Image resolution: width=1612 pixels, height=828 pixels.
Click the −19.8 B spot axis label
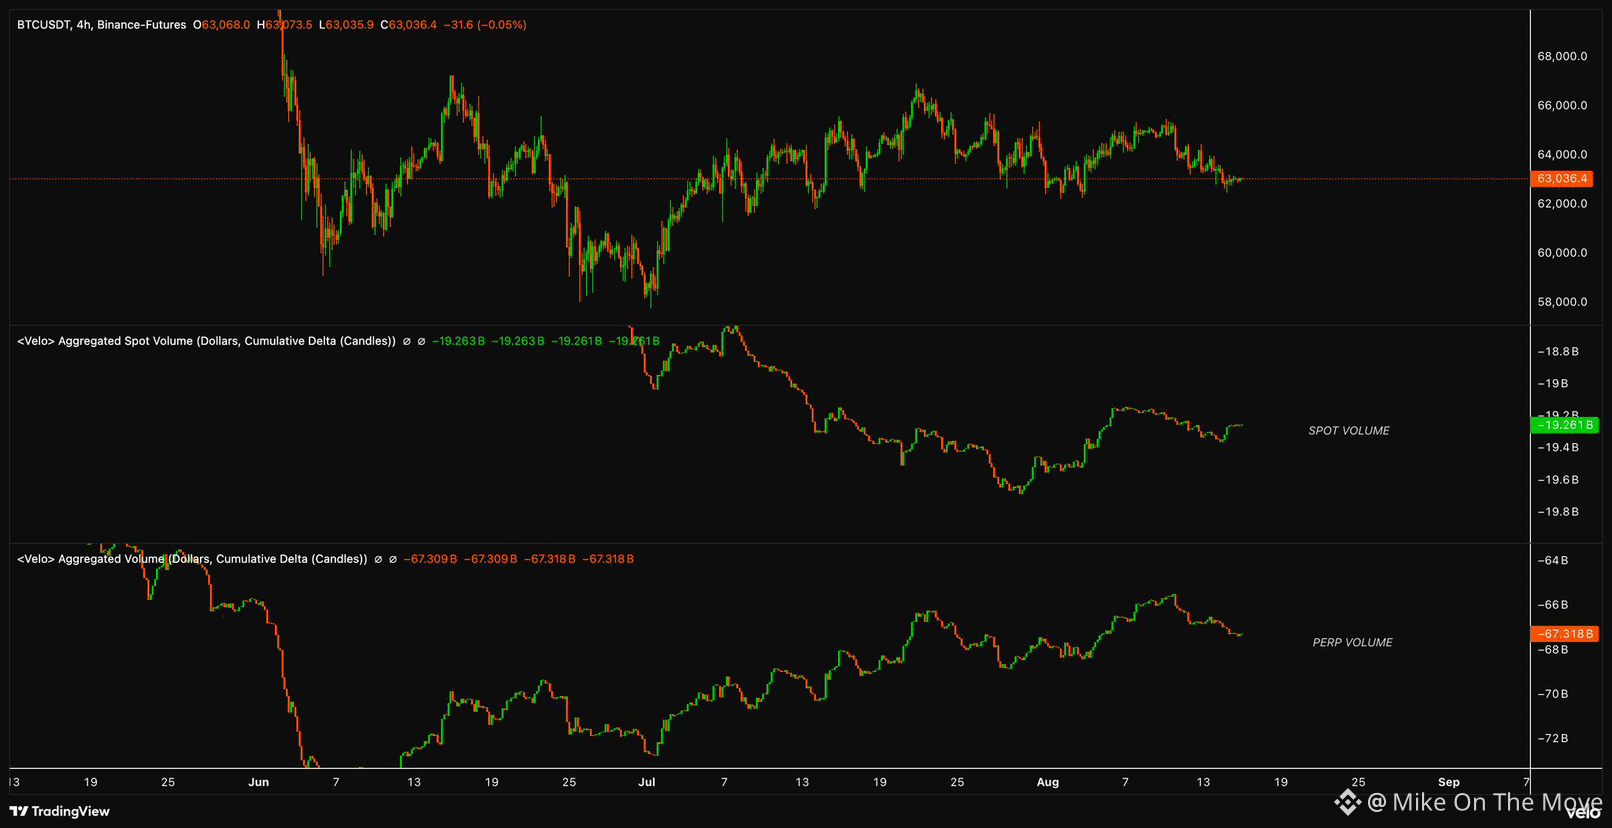pyautogui.click(x=1558, y=512)
